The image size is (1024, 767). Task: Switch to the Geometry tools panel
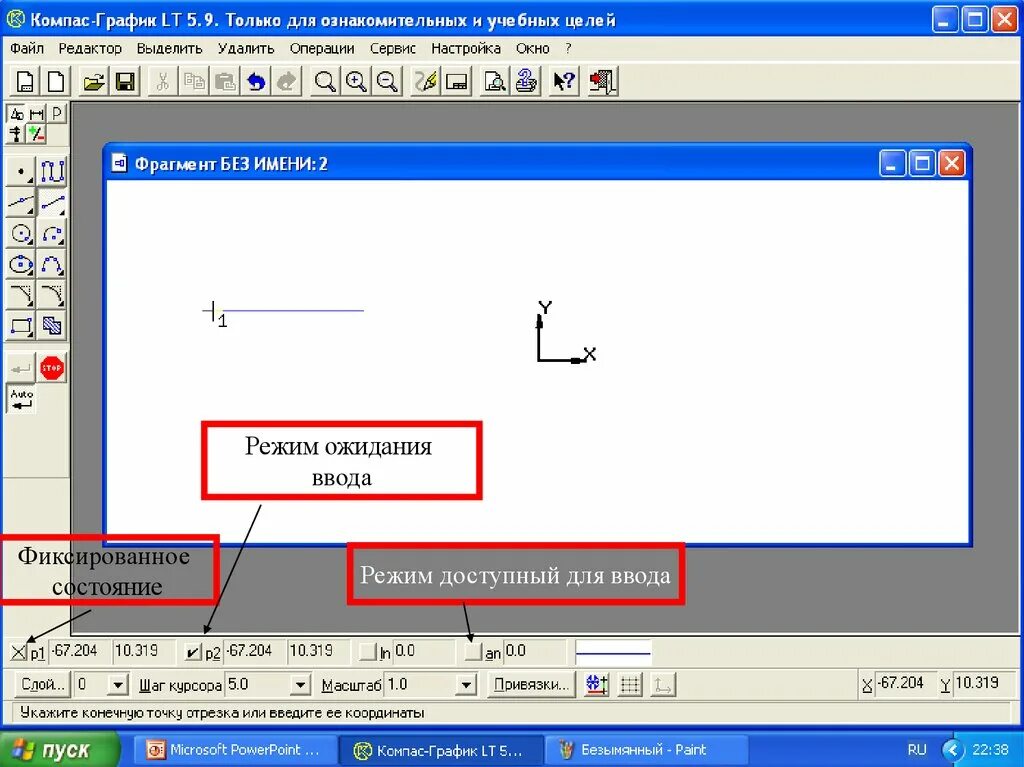[16, 114]
